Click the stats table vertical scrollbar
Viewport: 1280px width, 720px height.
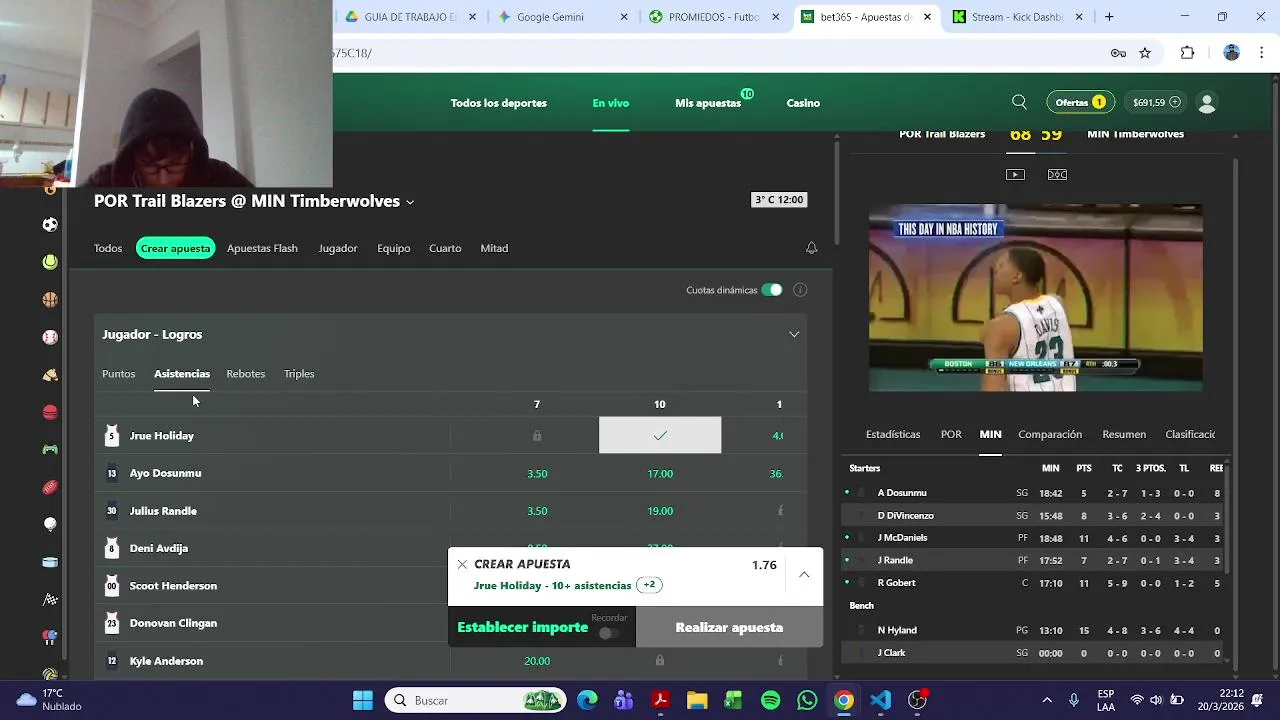coord(1226,520)
